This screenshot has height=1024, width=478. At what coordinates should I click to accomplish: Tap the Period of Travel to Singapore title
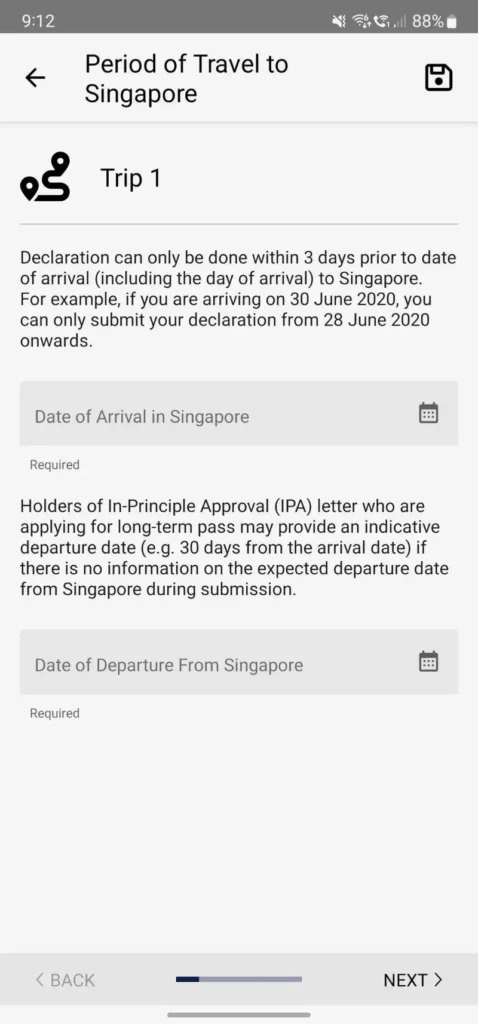(187, 79)
